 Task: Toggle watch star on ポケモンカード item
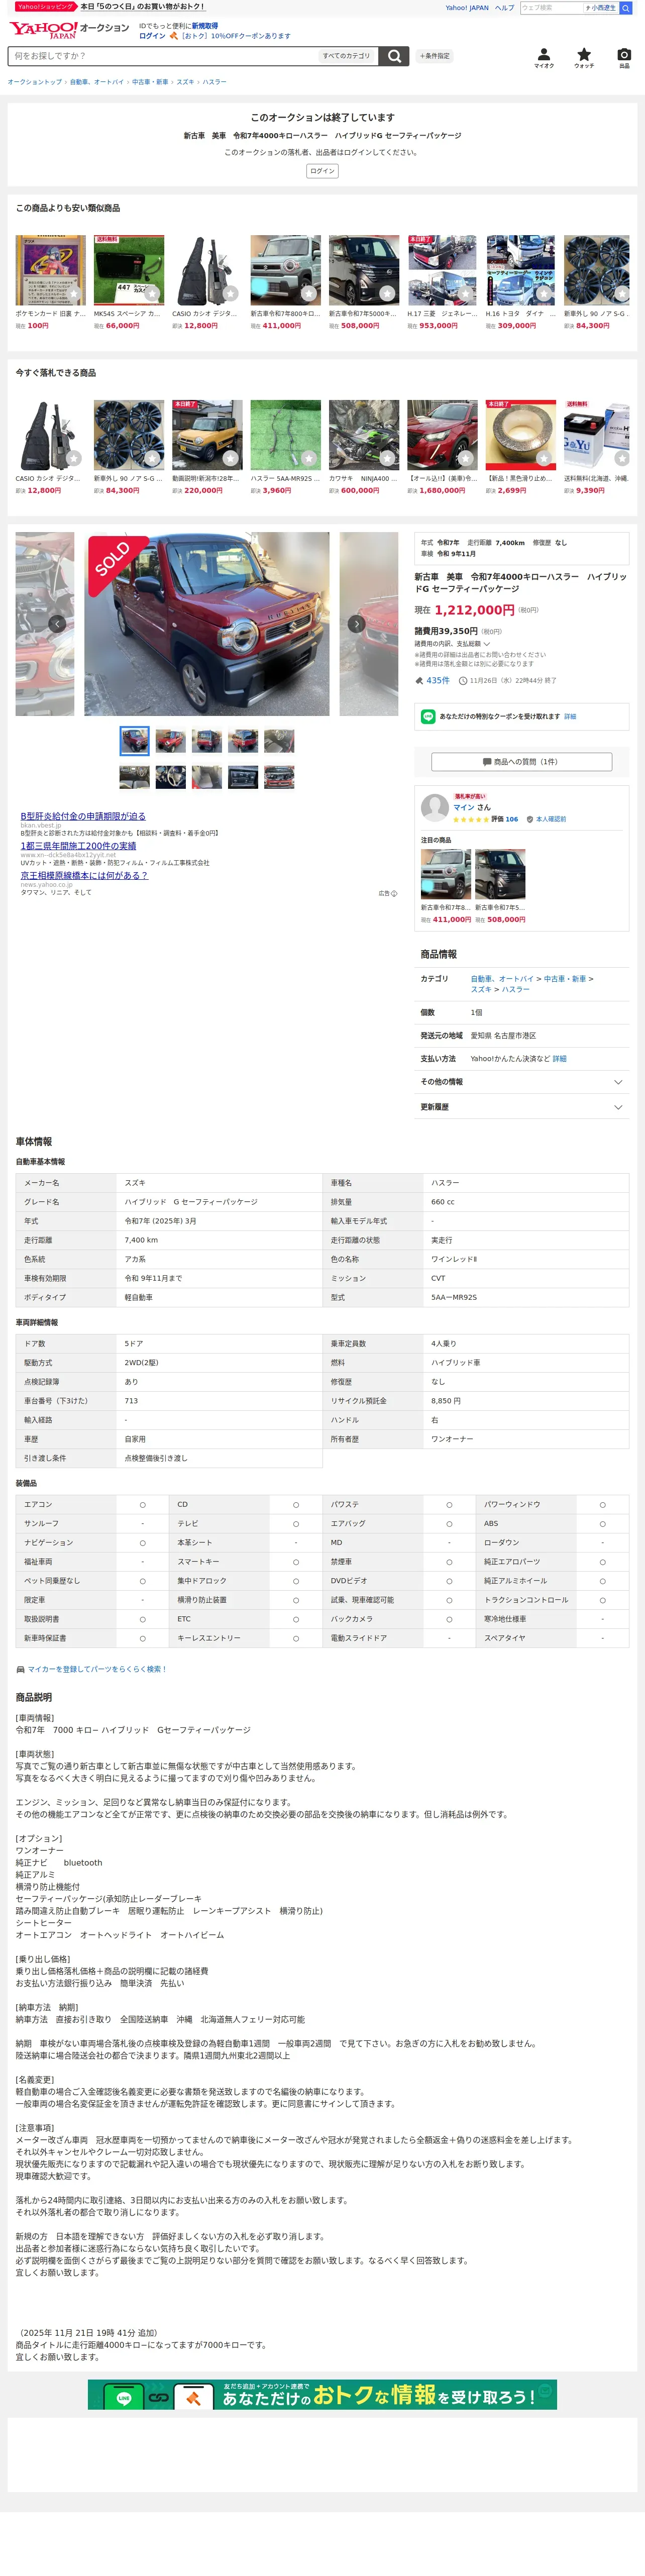(x=73, y=293)
